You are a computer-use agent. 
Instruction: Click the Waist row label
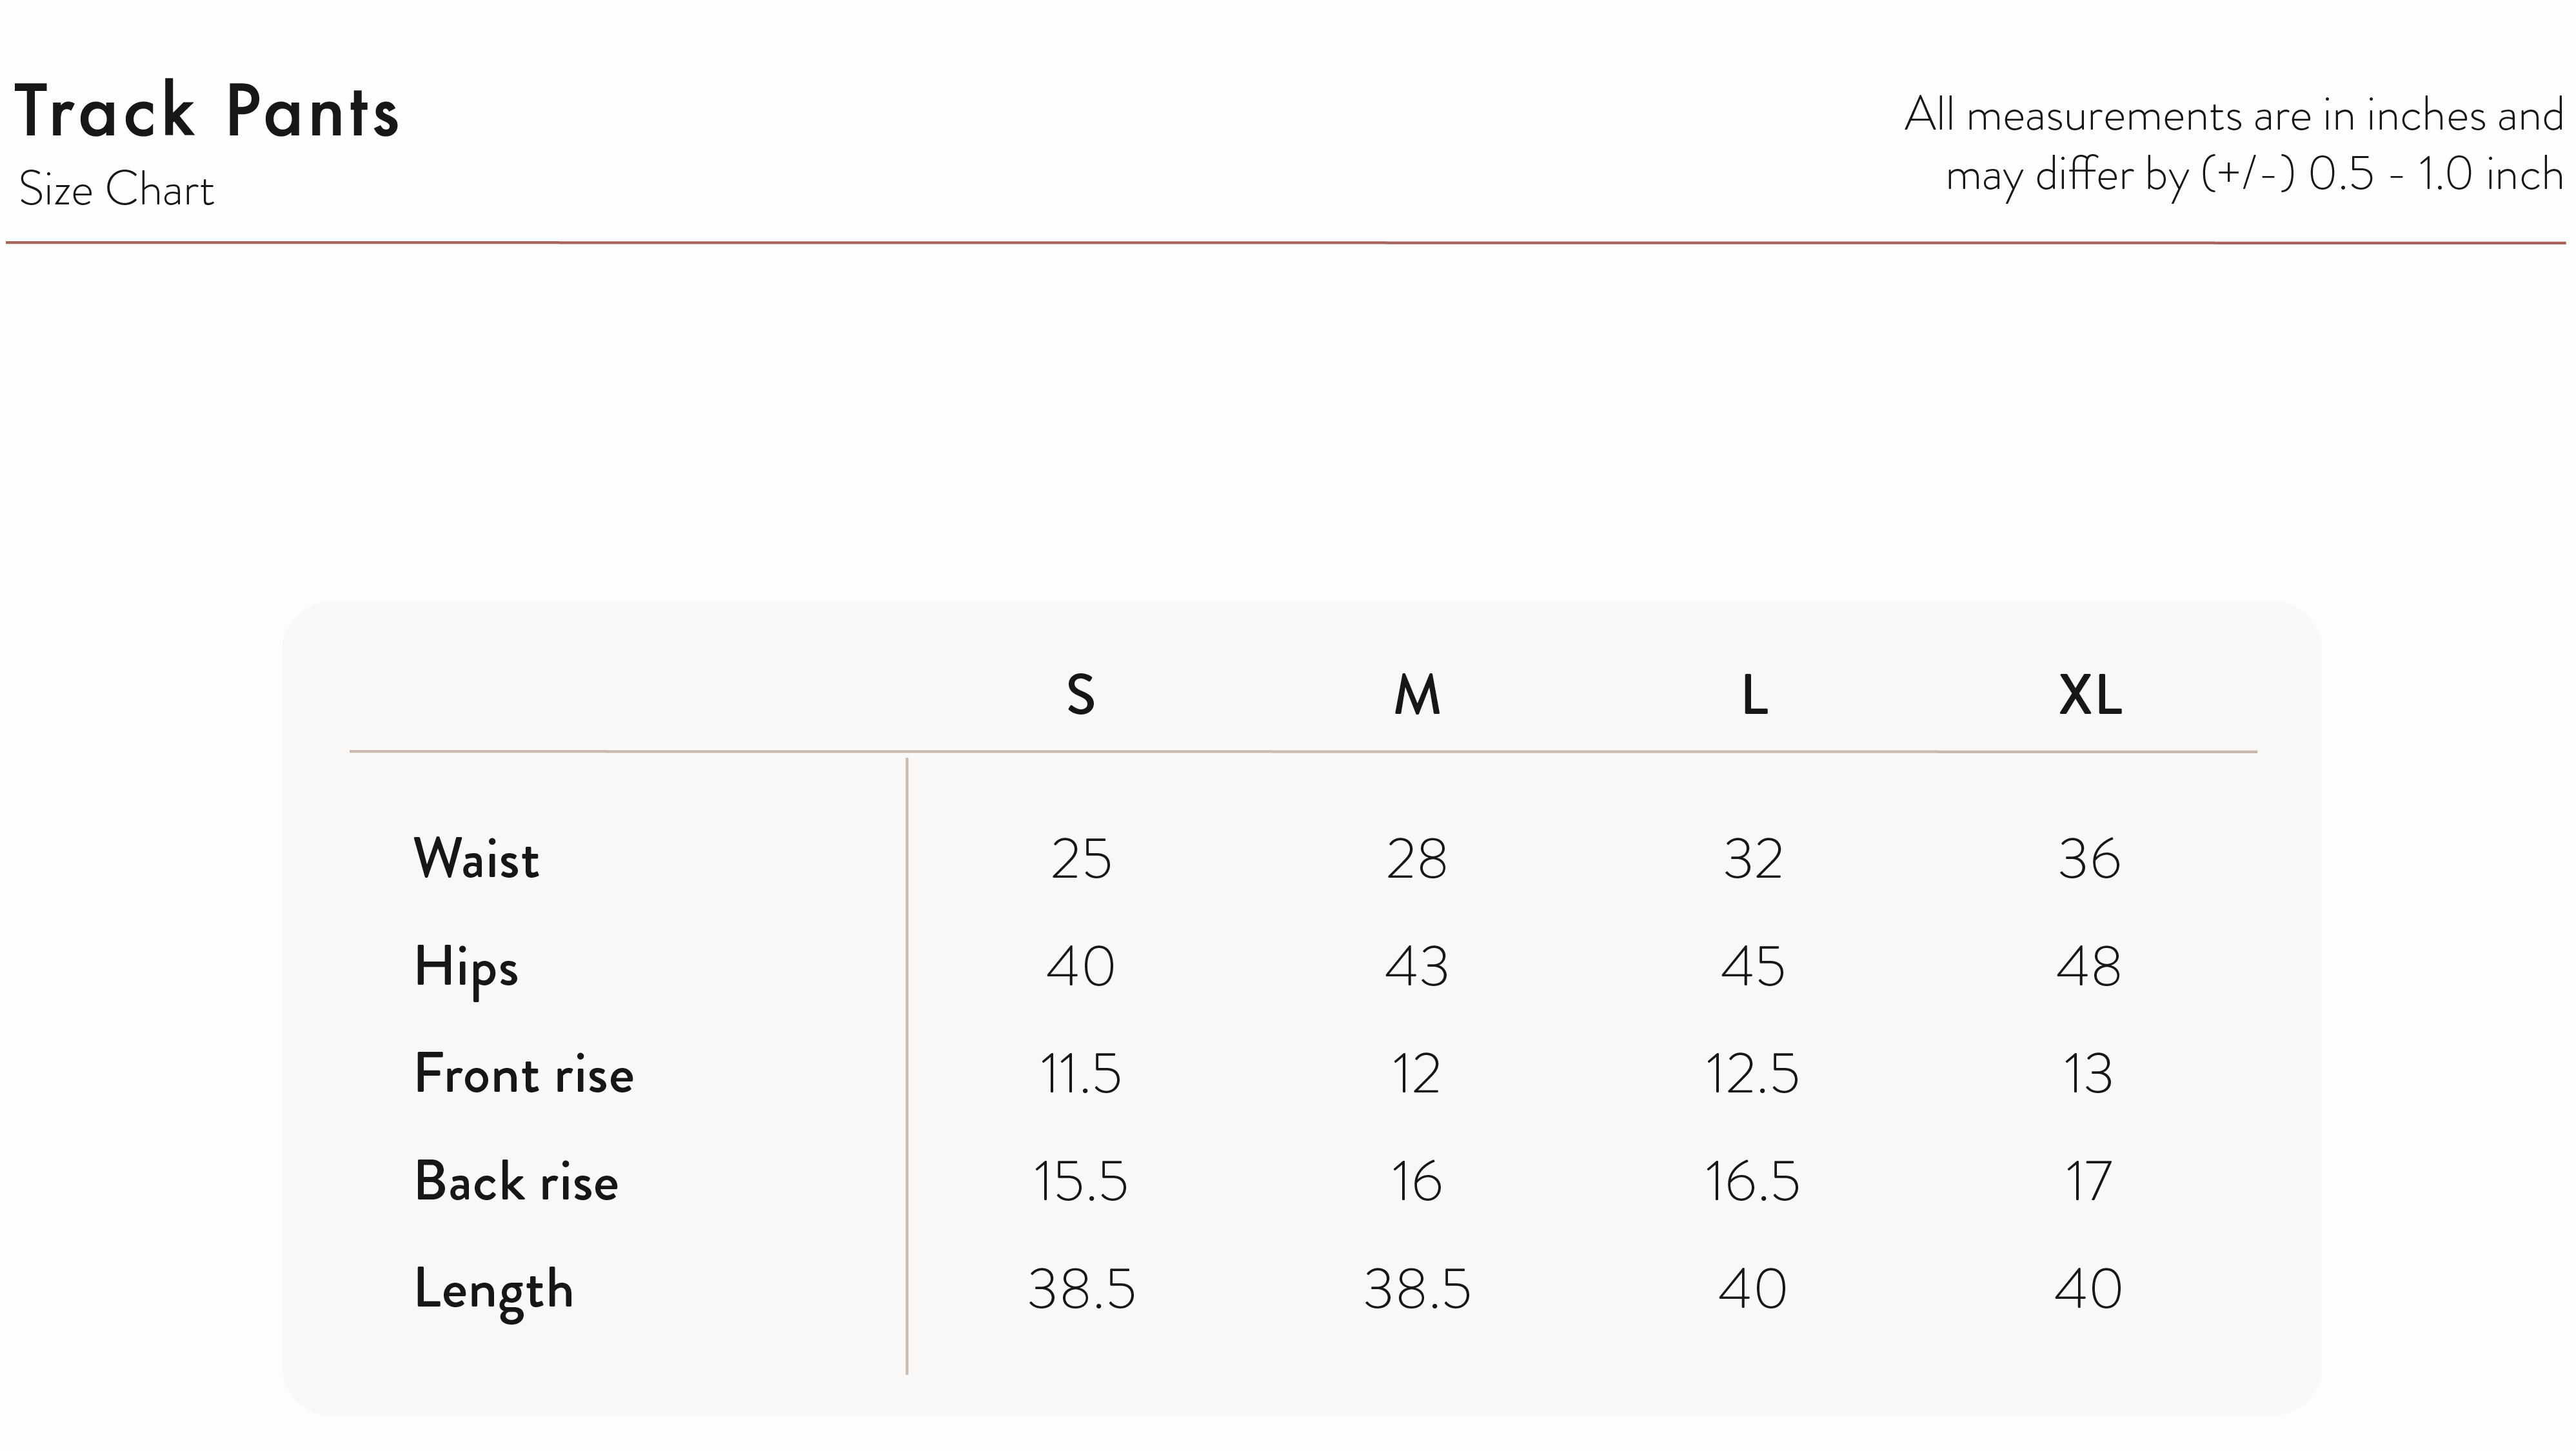tap(477, 858)
